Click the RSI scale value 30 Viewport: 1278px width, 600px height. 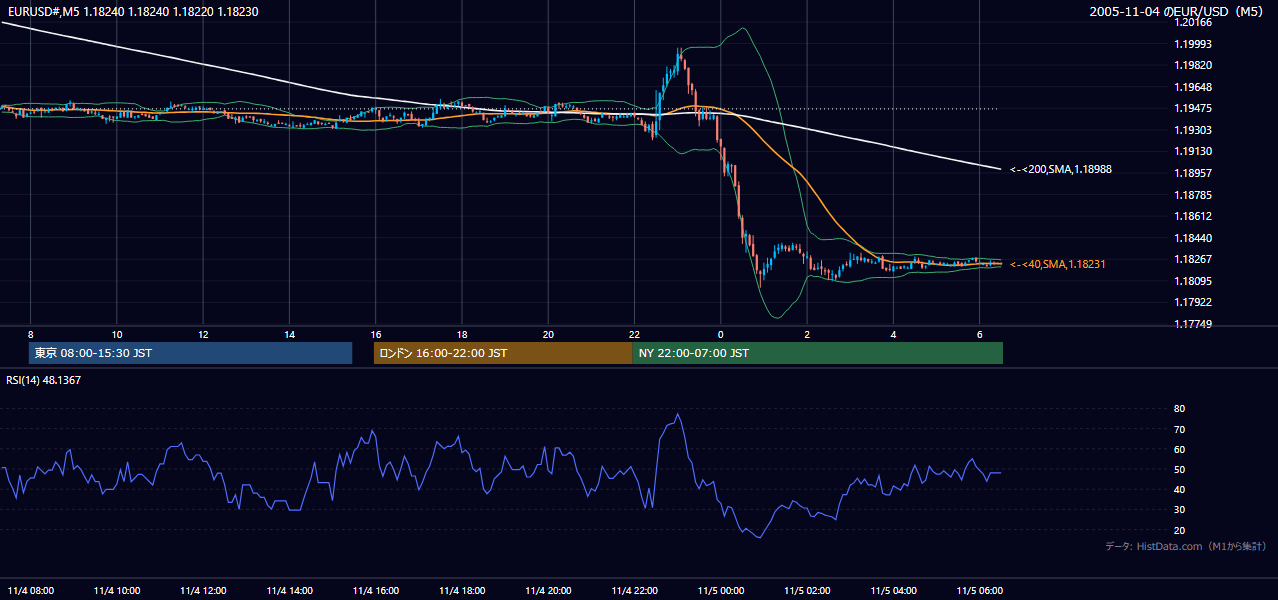1179,510
